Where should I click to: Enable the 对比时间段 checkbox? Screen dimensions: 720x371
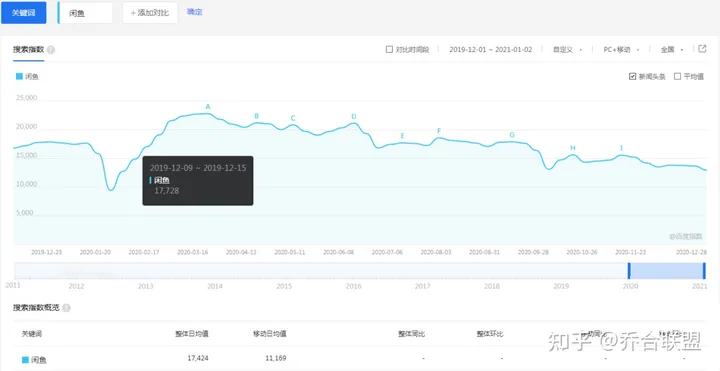[389, 49]
